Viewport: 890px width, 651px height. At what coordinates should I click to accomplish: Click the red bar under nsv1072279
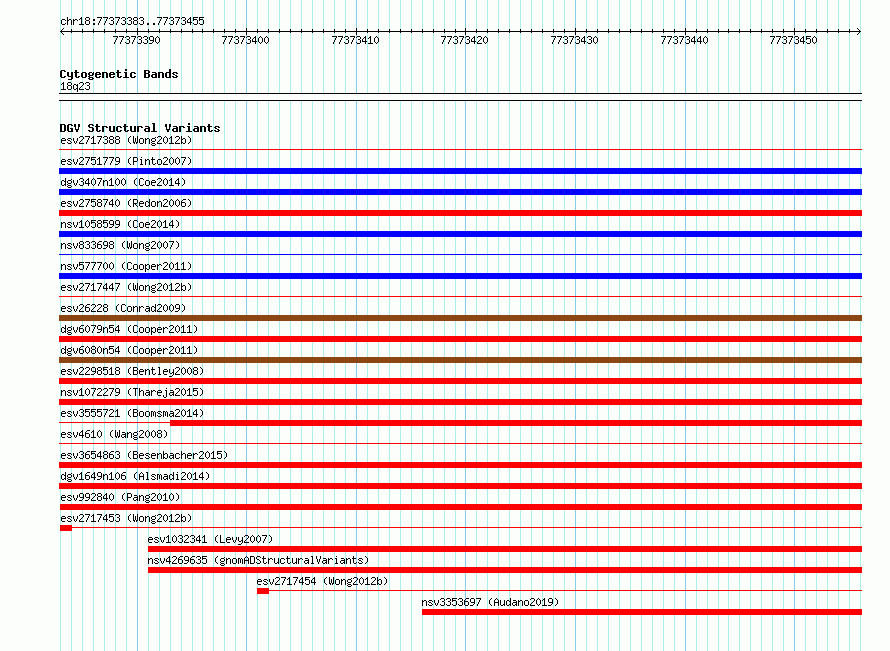click(460, 402)
